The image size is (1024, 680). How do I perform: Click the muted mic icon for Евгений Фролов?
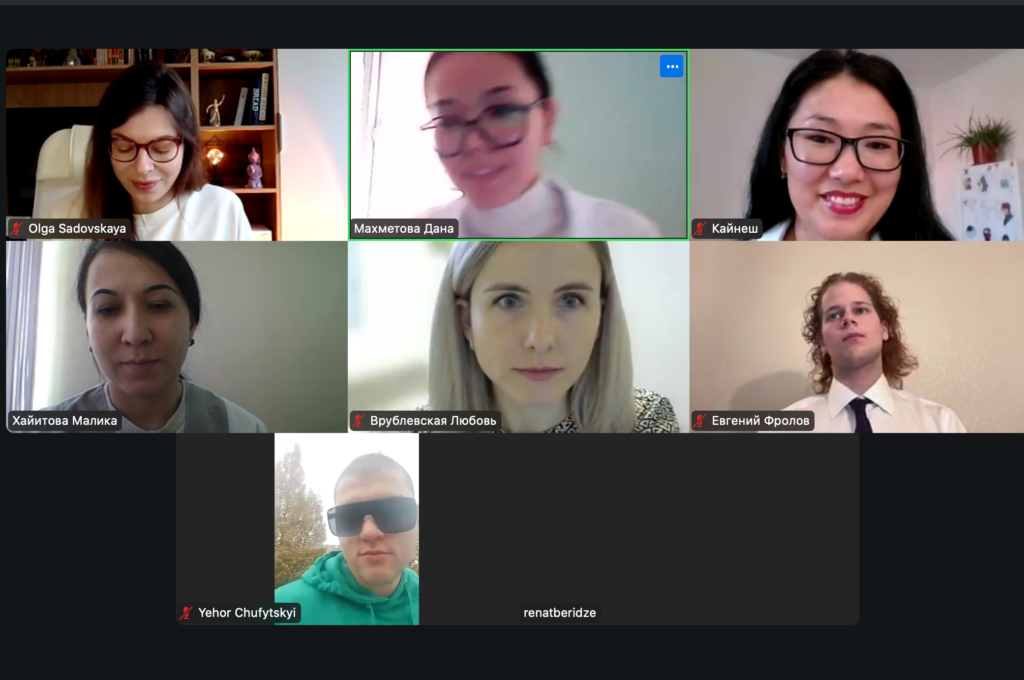[701, 421]
